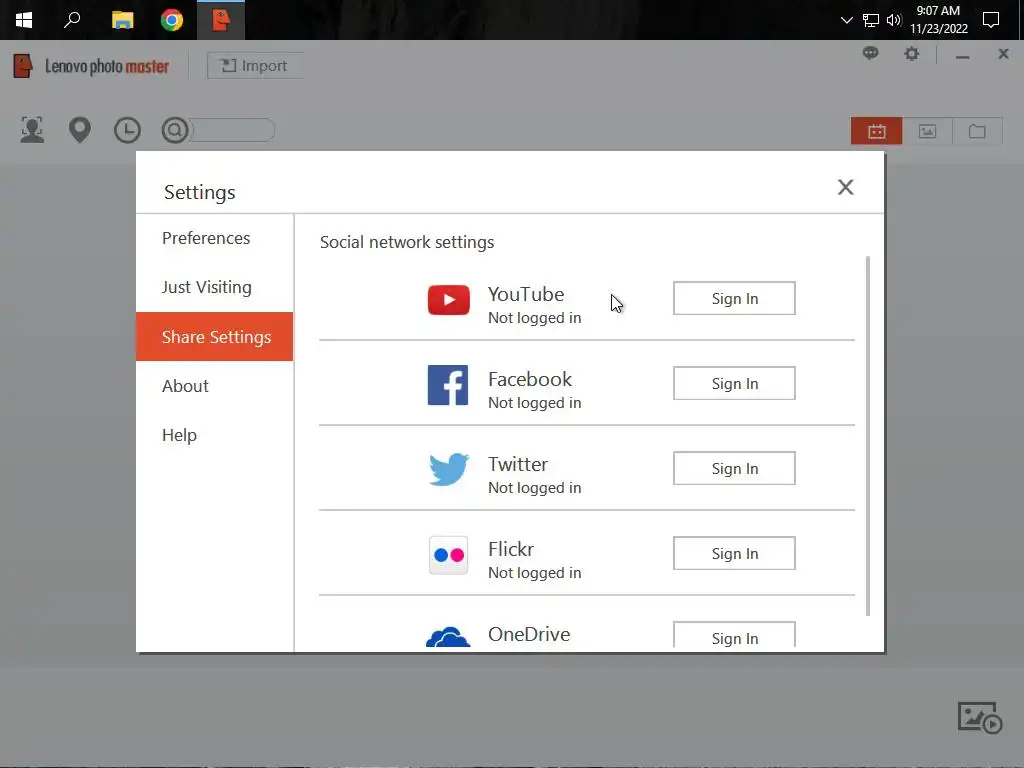Click the OneDrive cloud icon

coord(448,637)
